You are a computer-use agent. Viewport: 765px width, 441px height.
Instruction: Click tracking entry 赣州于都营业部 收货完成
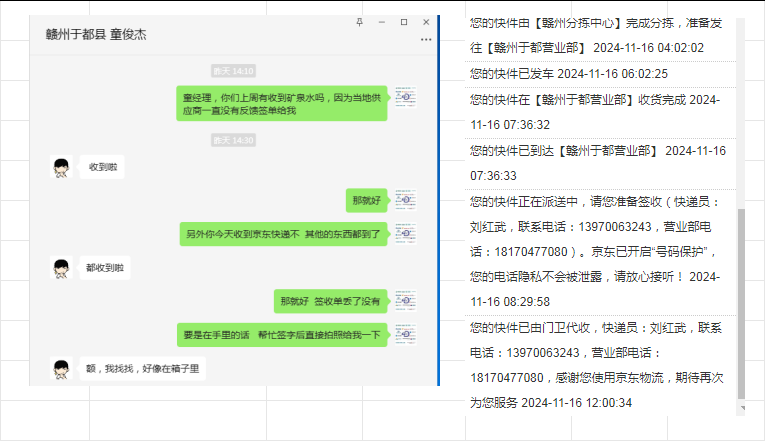coord(600,112)
